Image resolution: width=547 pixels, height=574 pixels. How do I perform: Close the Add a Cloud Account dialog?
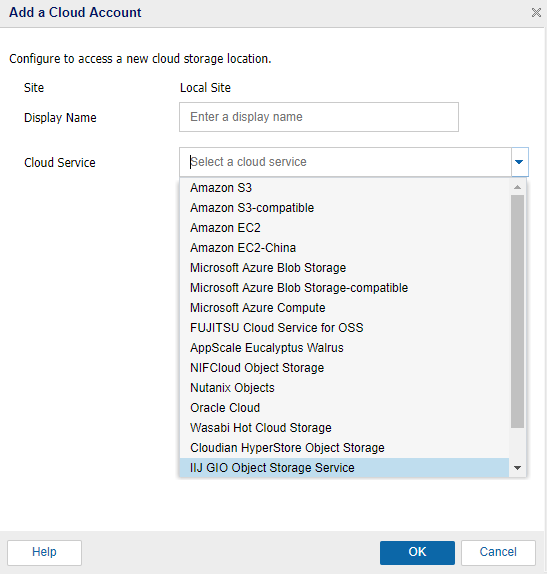click(x=536, y=12)
